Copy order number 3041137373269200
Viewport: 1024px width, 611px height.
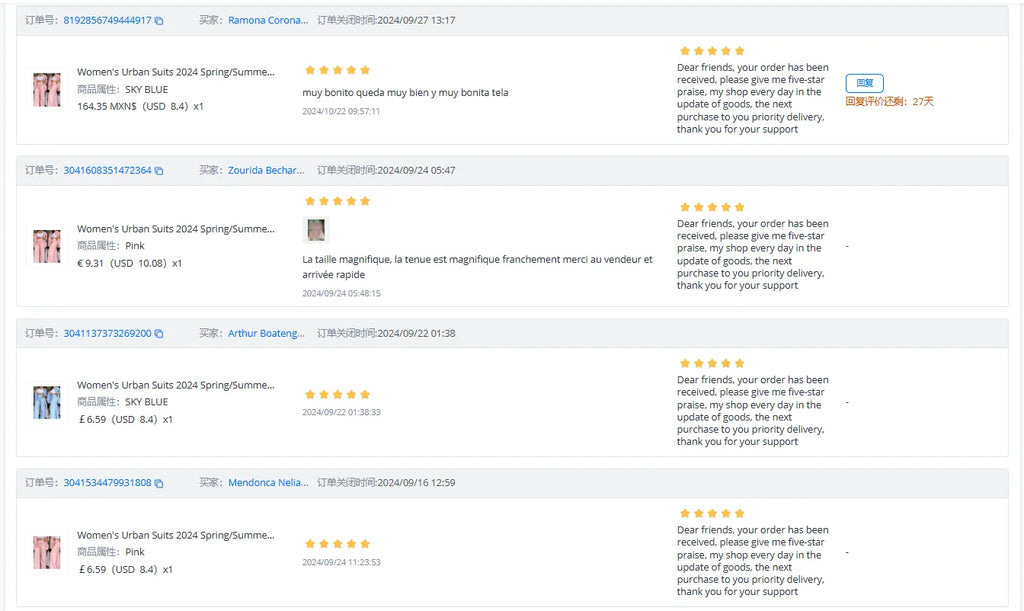point(159,334)
